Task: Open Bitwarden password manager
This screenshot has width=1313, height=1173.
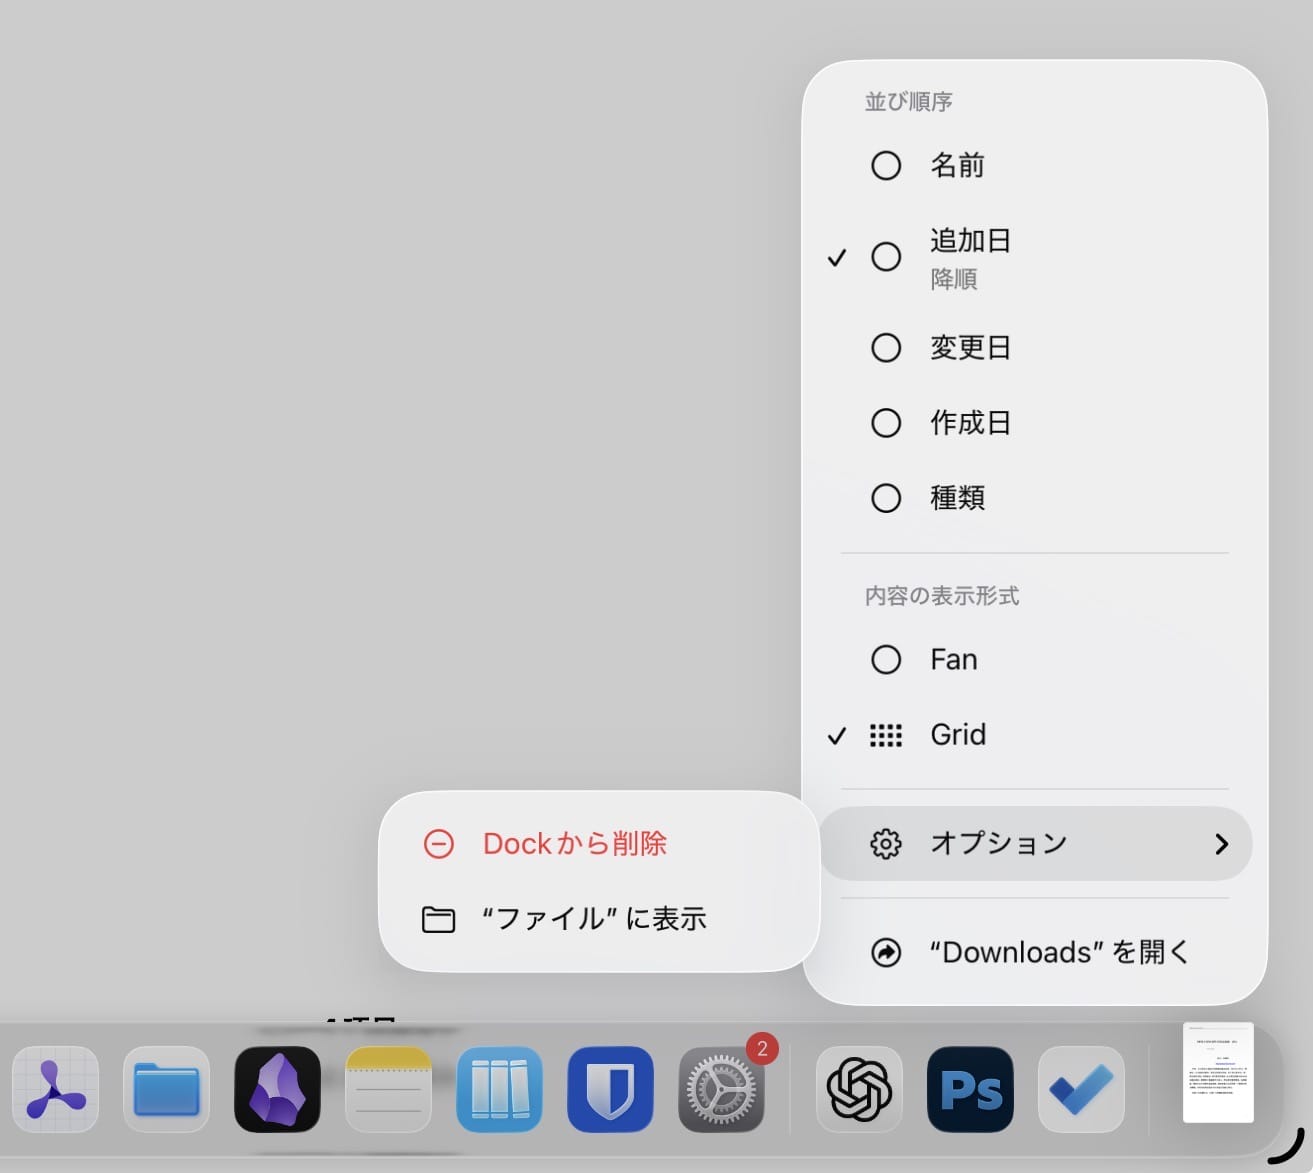Action: click(610, 1089)
